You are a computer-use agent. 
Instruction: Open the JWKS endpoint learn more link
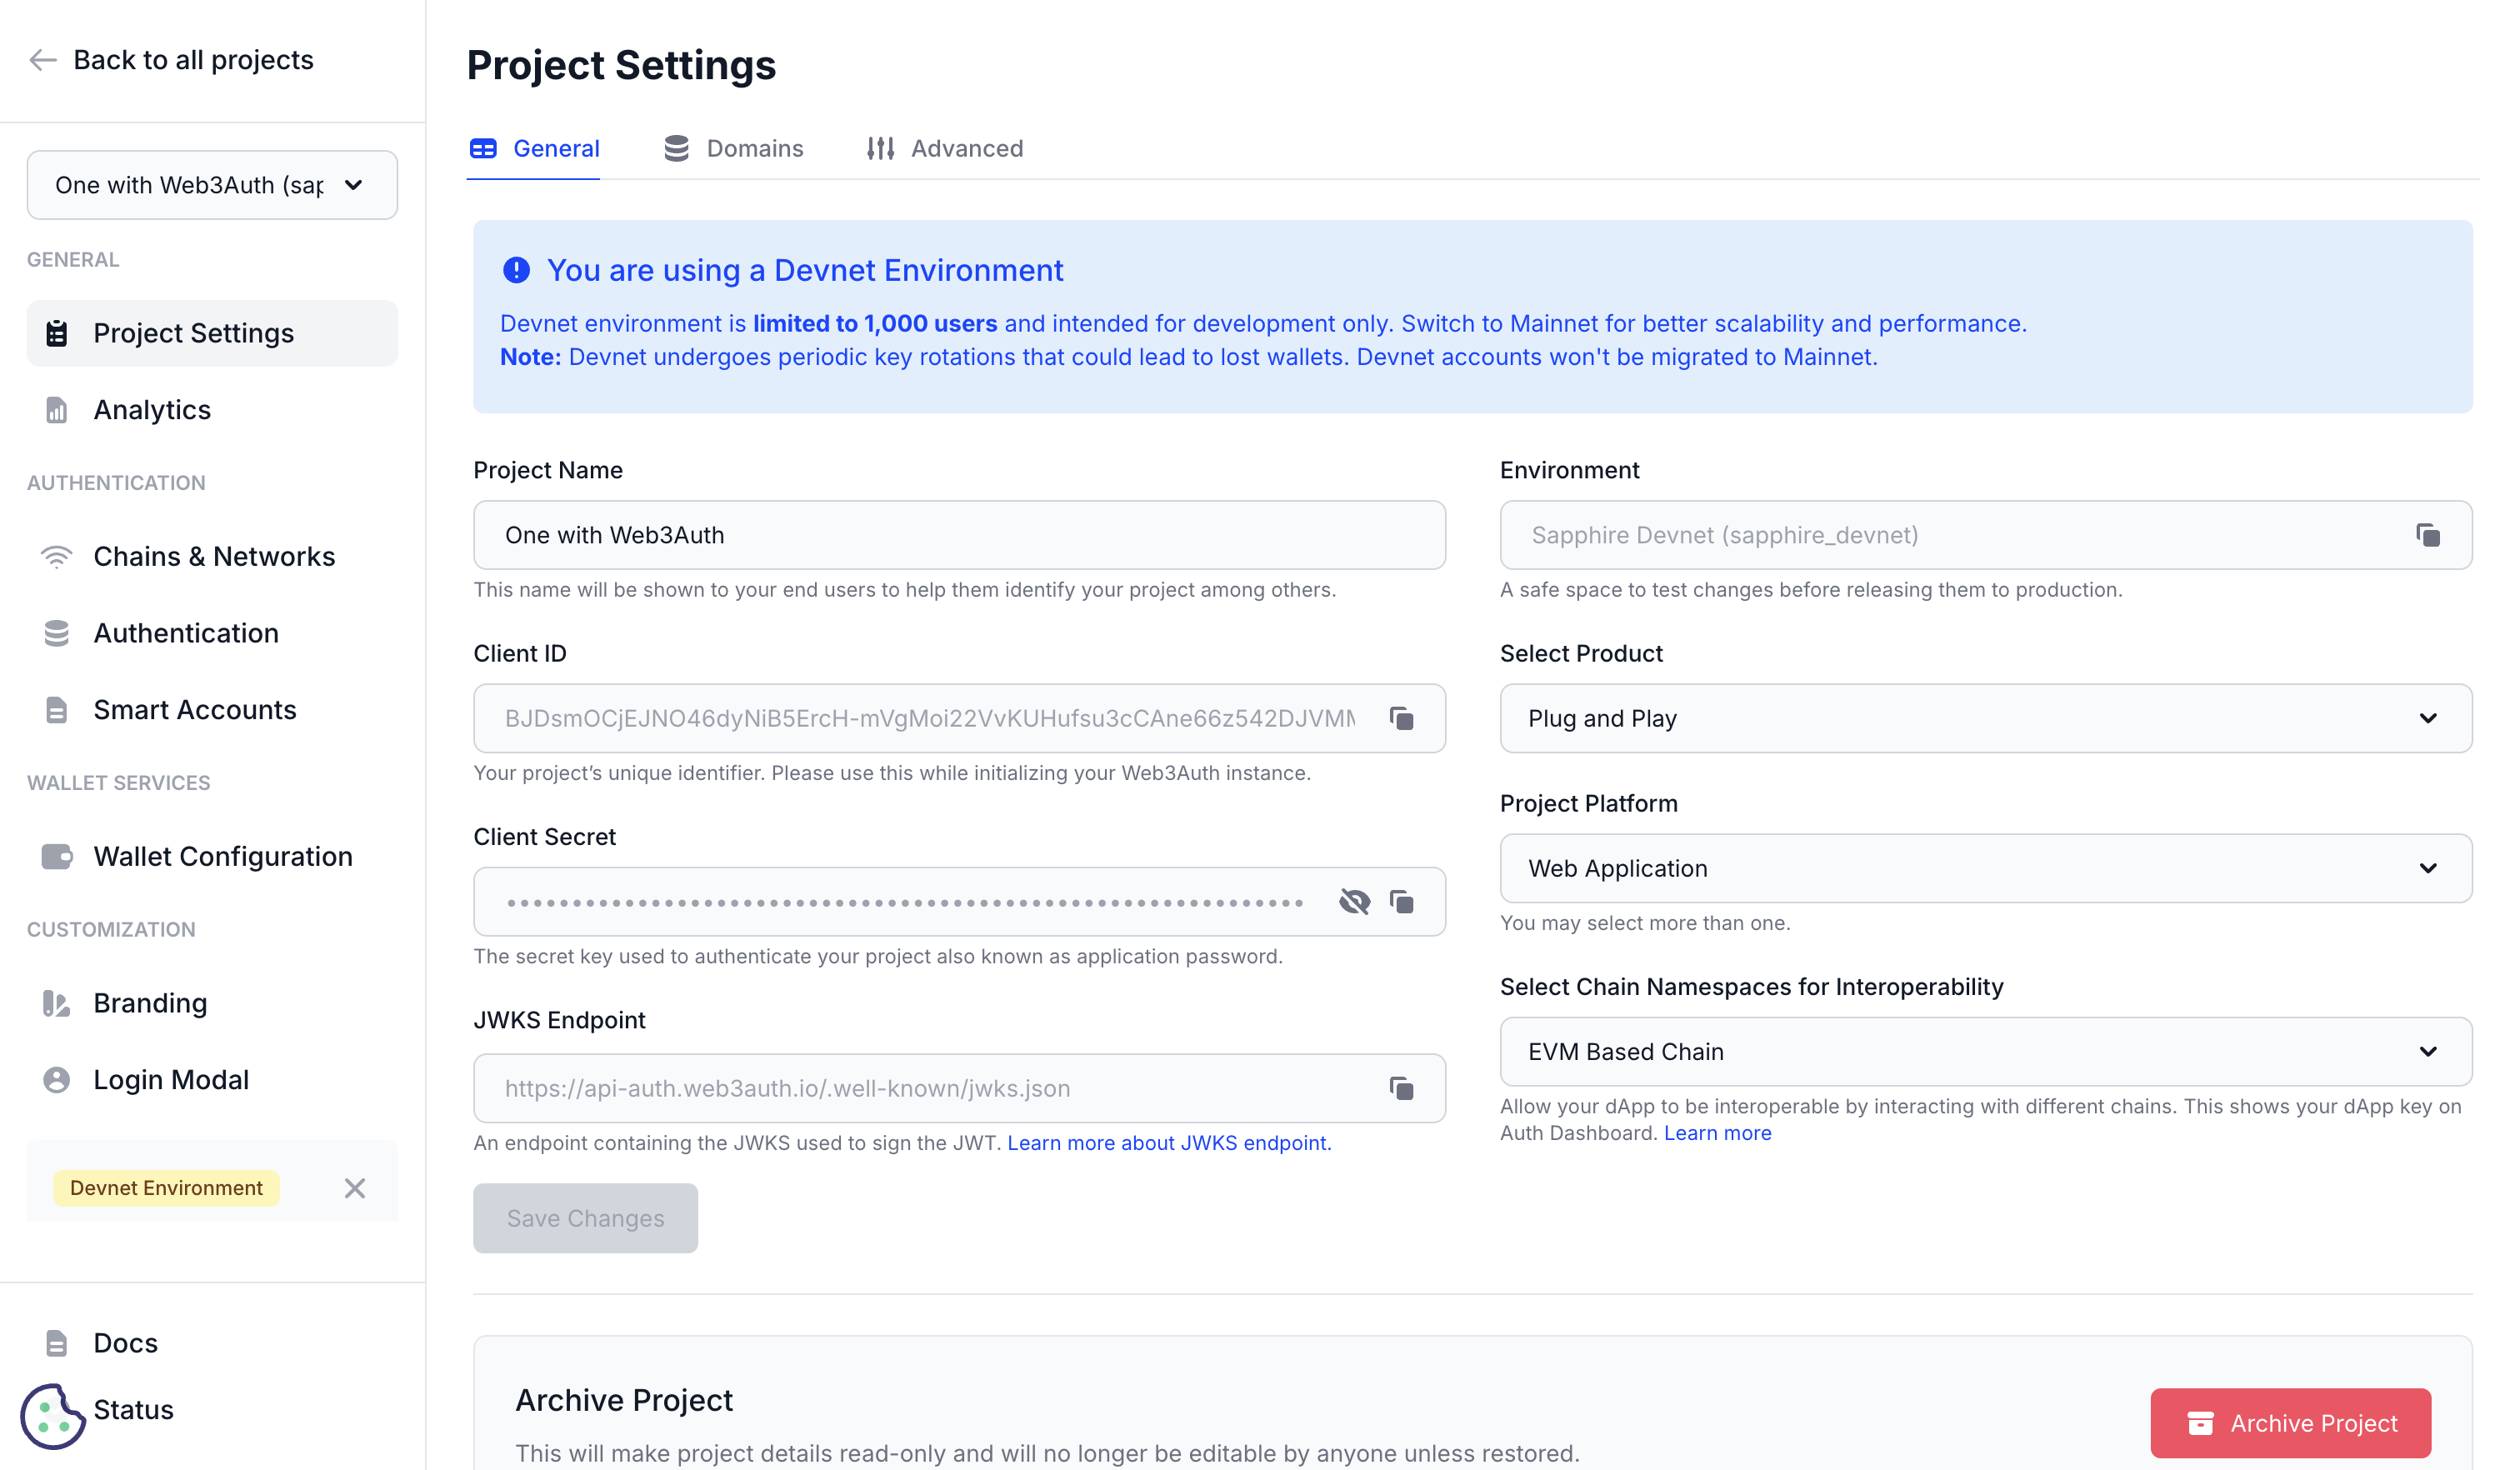1167,1143
